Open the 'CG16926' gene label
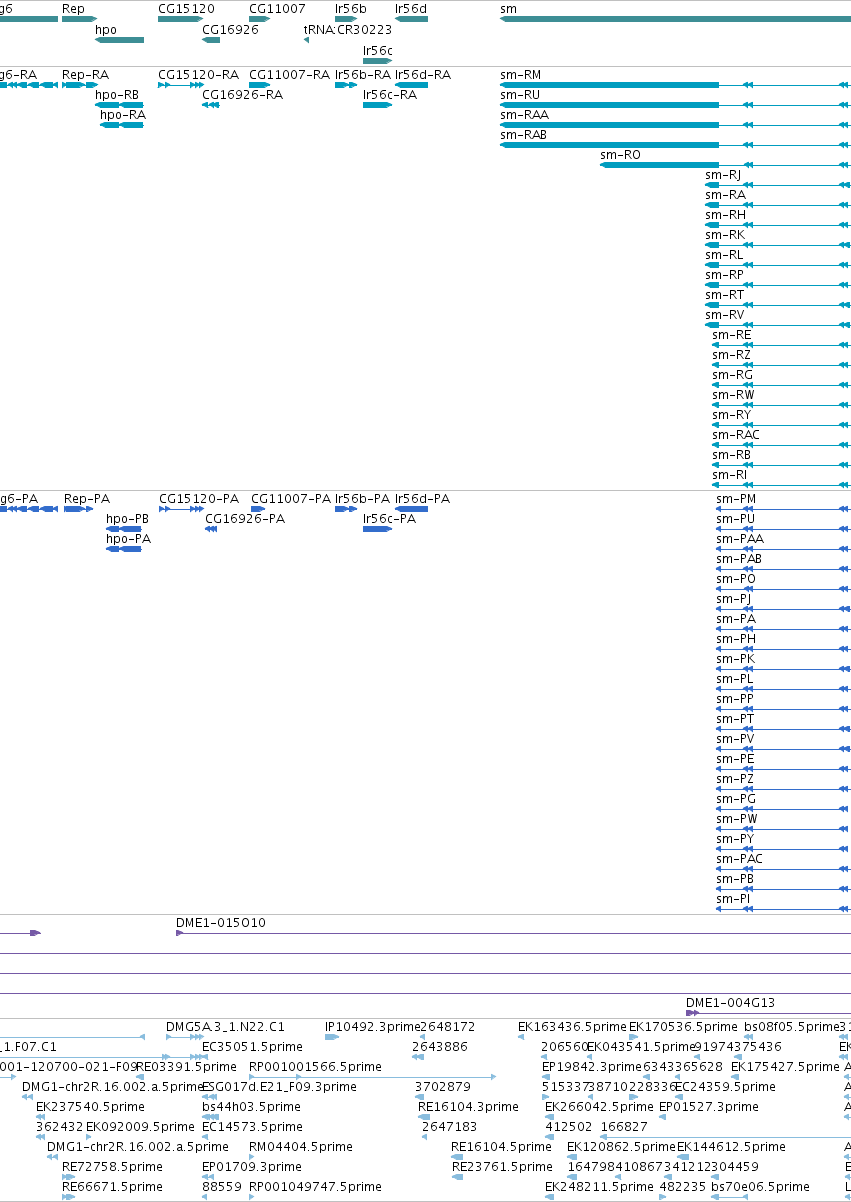This screenshot has height=1202, width=851. (x=230, y=30)
